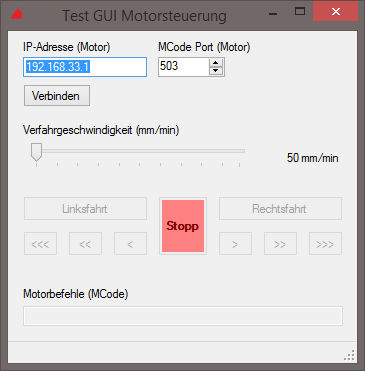This screenshot has width=365, height=371.
Task: Click the single left arrow < button
Action: [x=130, y=244]
